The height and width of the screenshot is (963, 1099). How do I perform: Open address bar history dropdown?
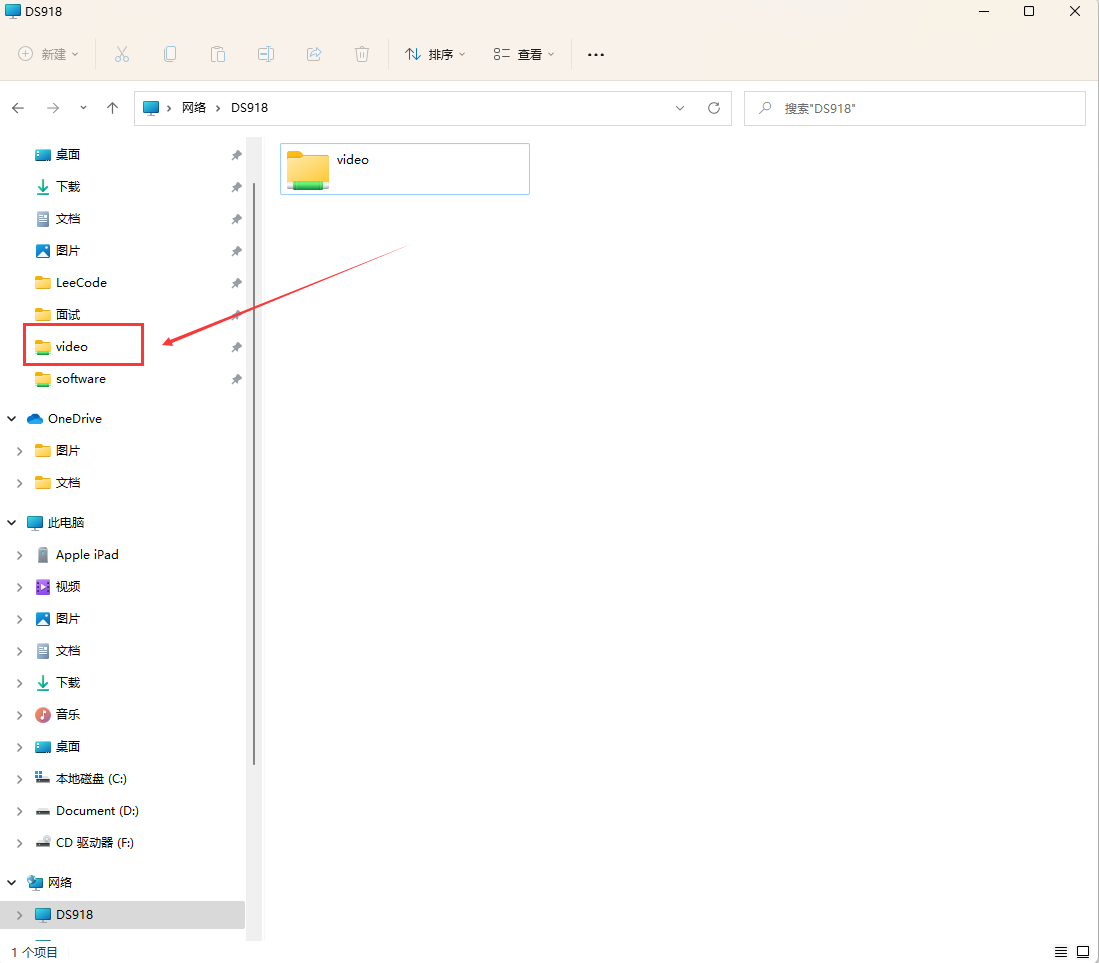[x=680, y=108]
